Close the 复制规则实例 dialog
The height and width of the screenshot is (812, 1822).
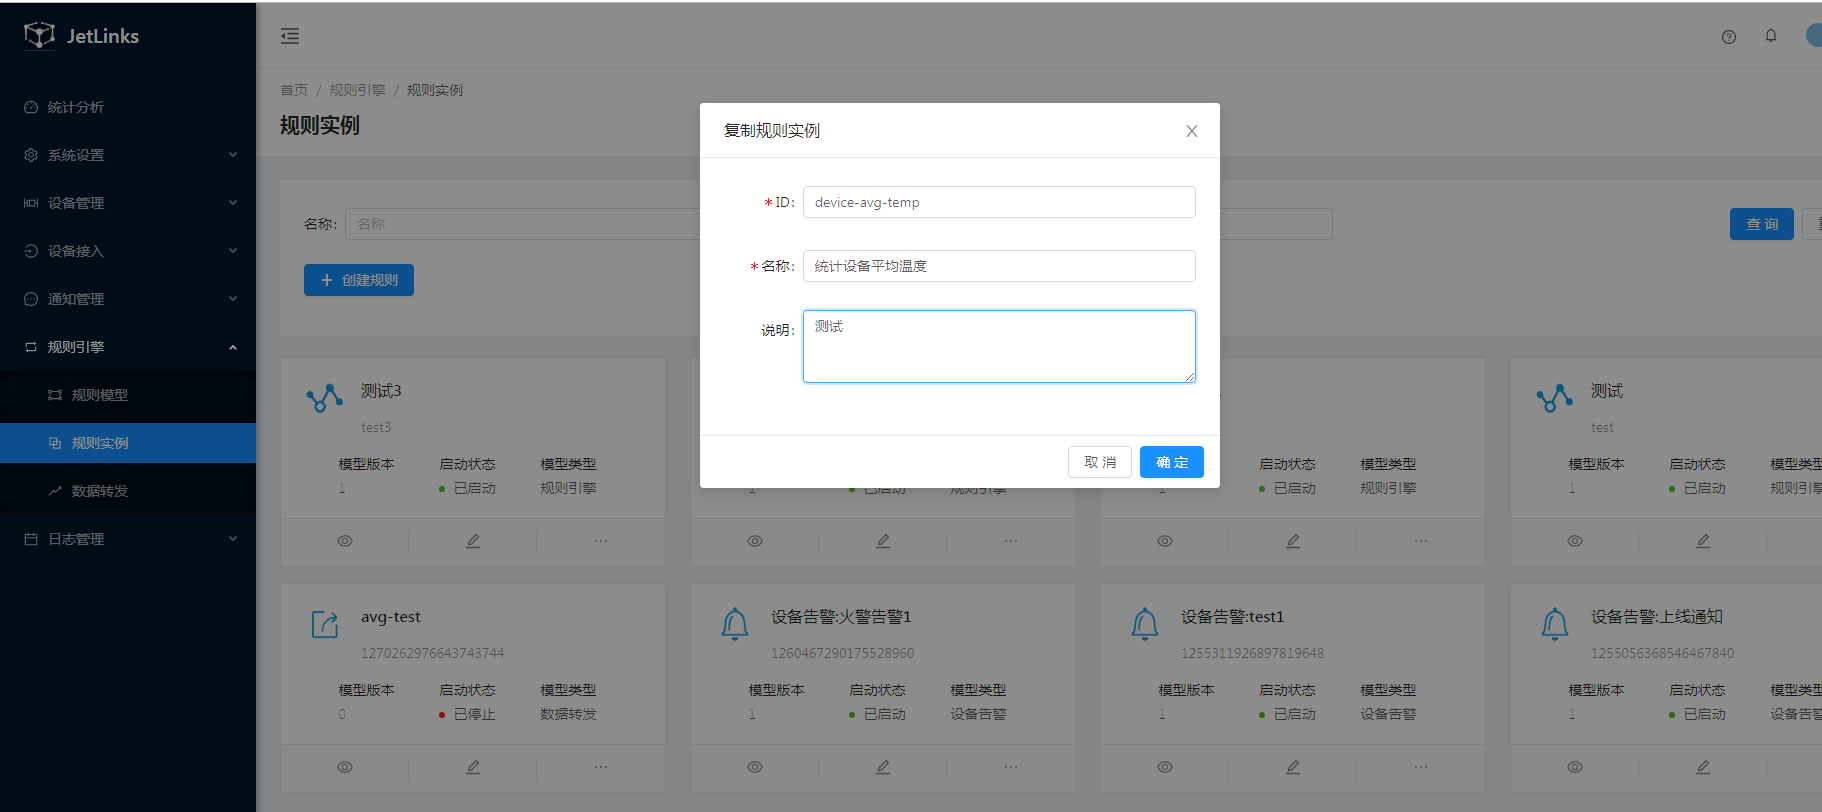coord(1192,131)
